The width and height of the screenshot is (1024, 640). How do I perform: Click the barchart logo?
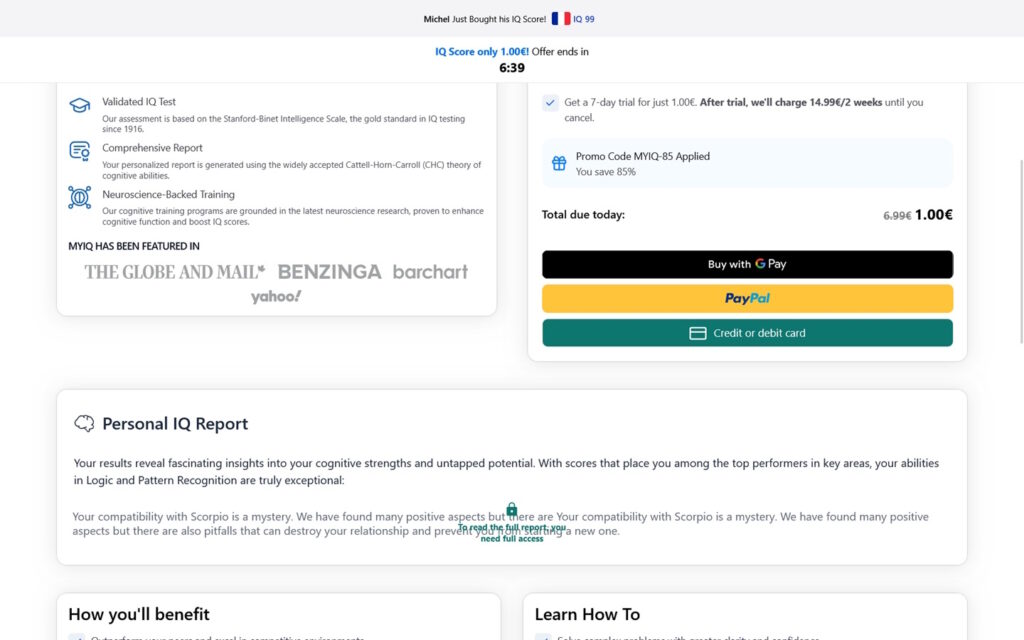click(x=430, y=272)
